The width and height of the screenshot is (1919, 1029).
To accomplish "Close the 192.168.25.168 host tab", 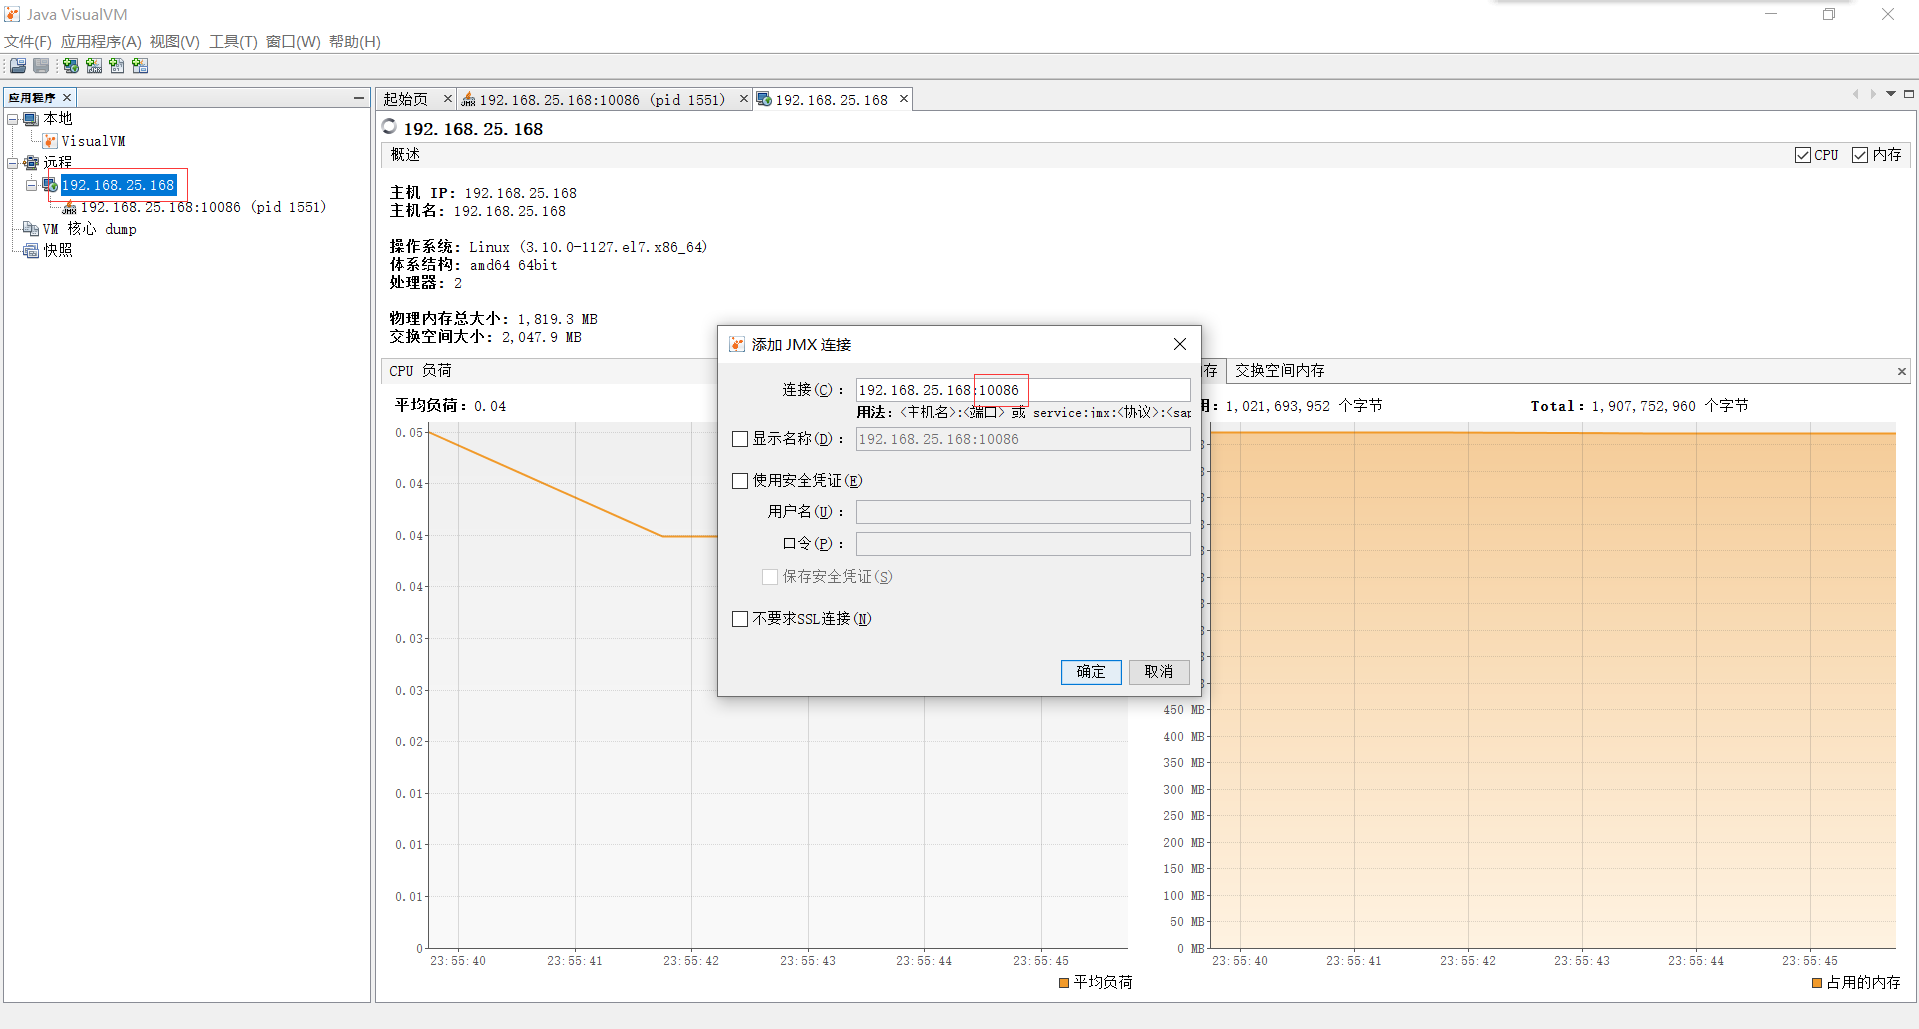I will pyautogui.click(x=904, y=99).
